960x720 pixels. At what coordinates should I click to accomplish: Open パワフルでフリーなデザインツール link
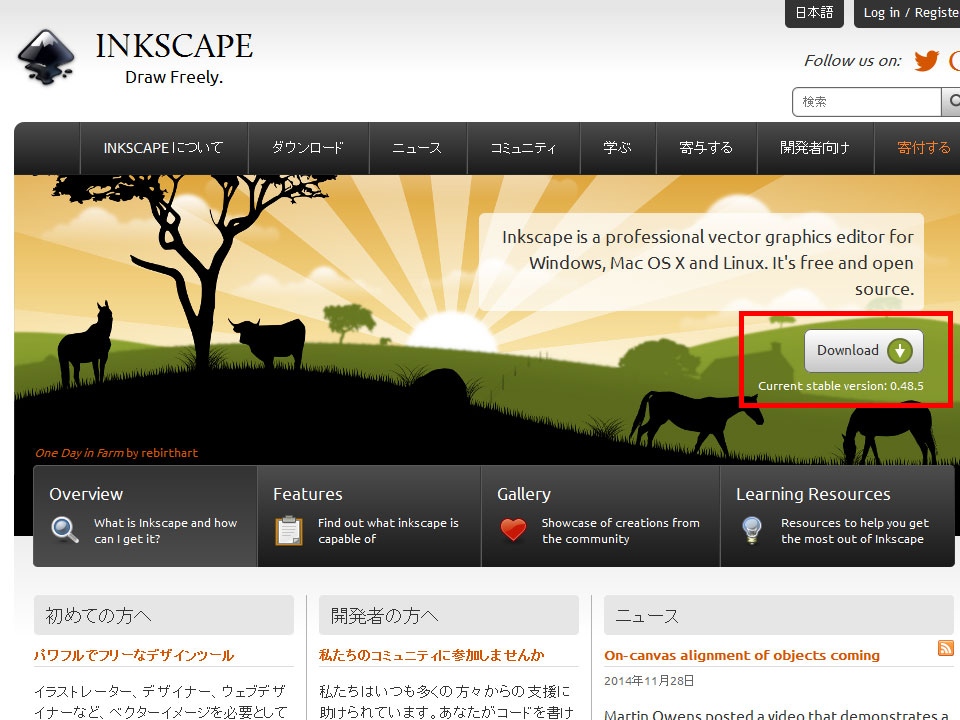tap(133, 656)
